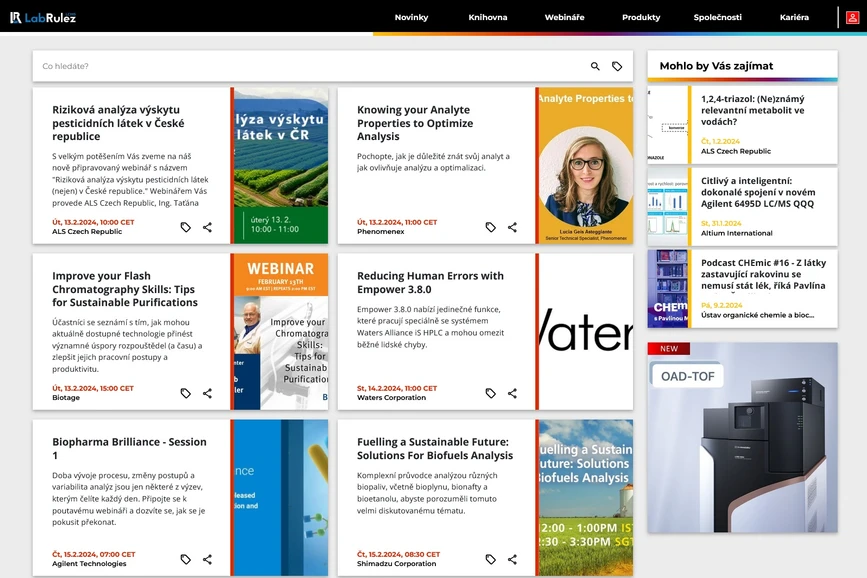Go to the Webináře section
The image size is (867, 578).
565,17
